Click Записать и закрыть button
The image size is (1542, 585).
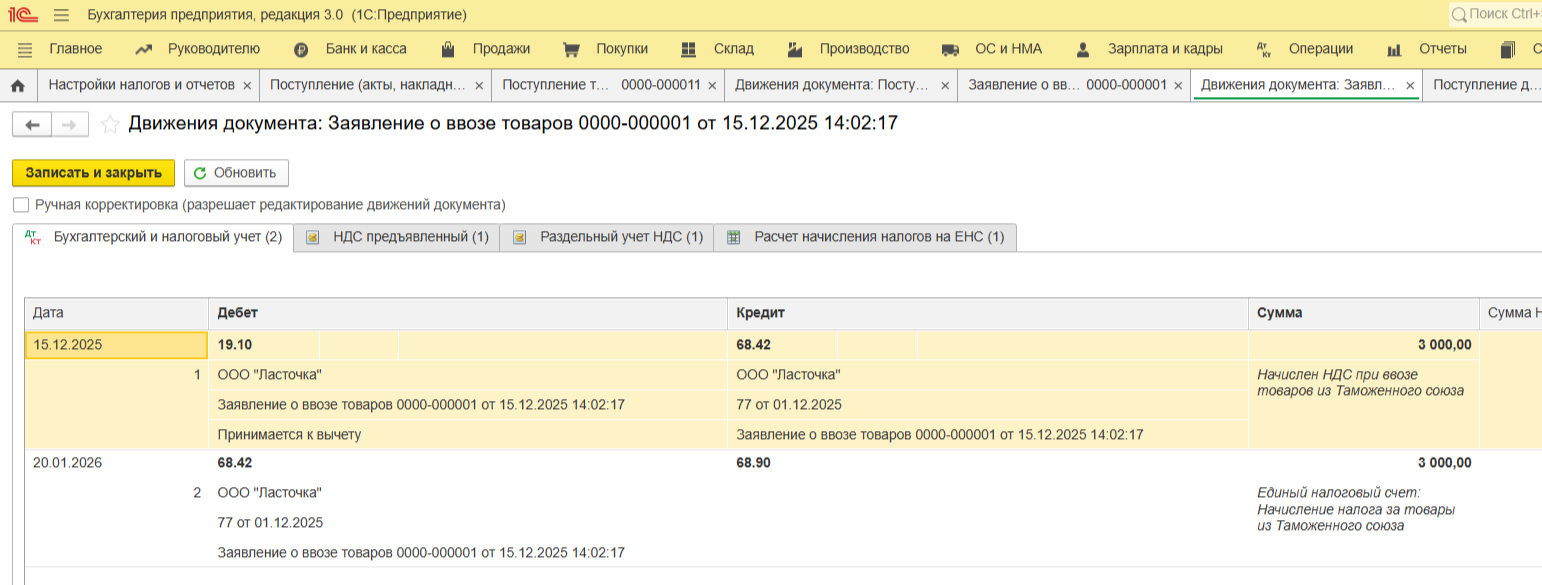tap(93, 173)
